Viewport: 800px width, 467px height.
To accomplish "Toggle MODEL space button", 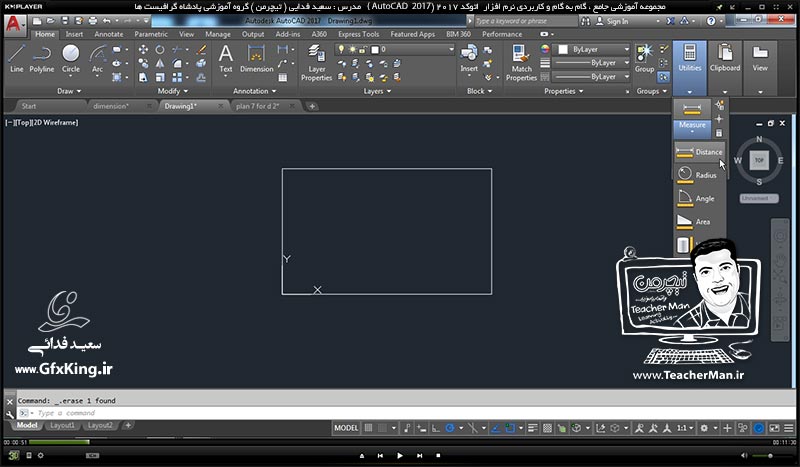I will 346,428.
